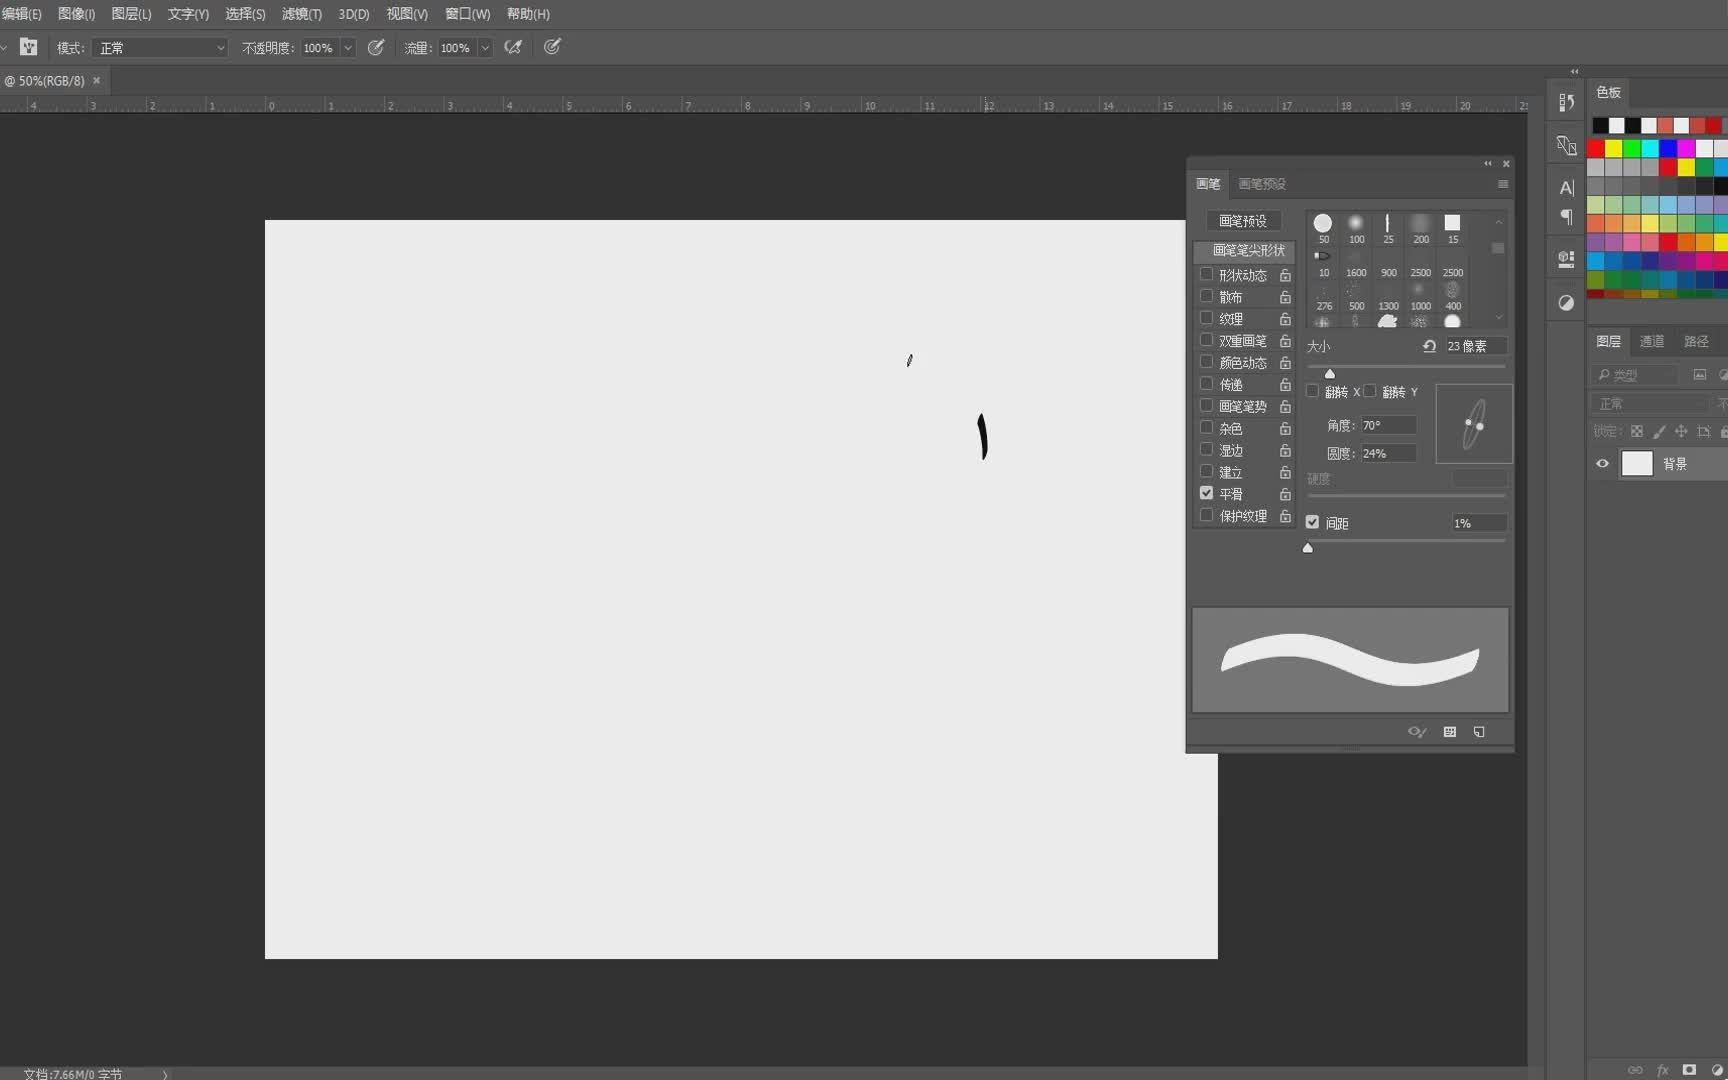Switch to the 画笔预设 tab
1728x1080 pixels.
pyautogui.click(x=1262, y=184)
